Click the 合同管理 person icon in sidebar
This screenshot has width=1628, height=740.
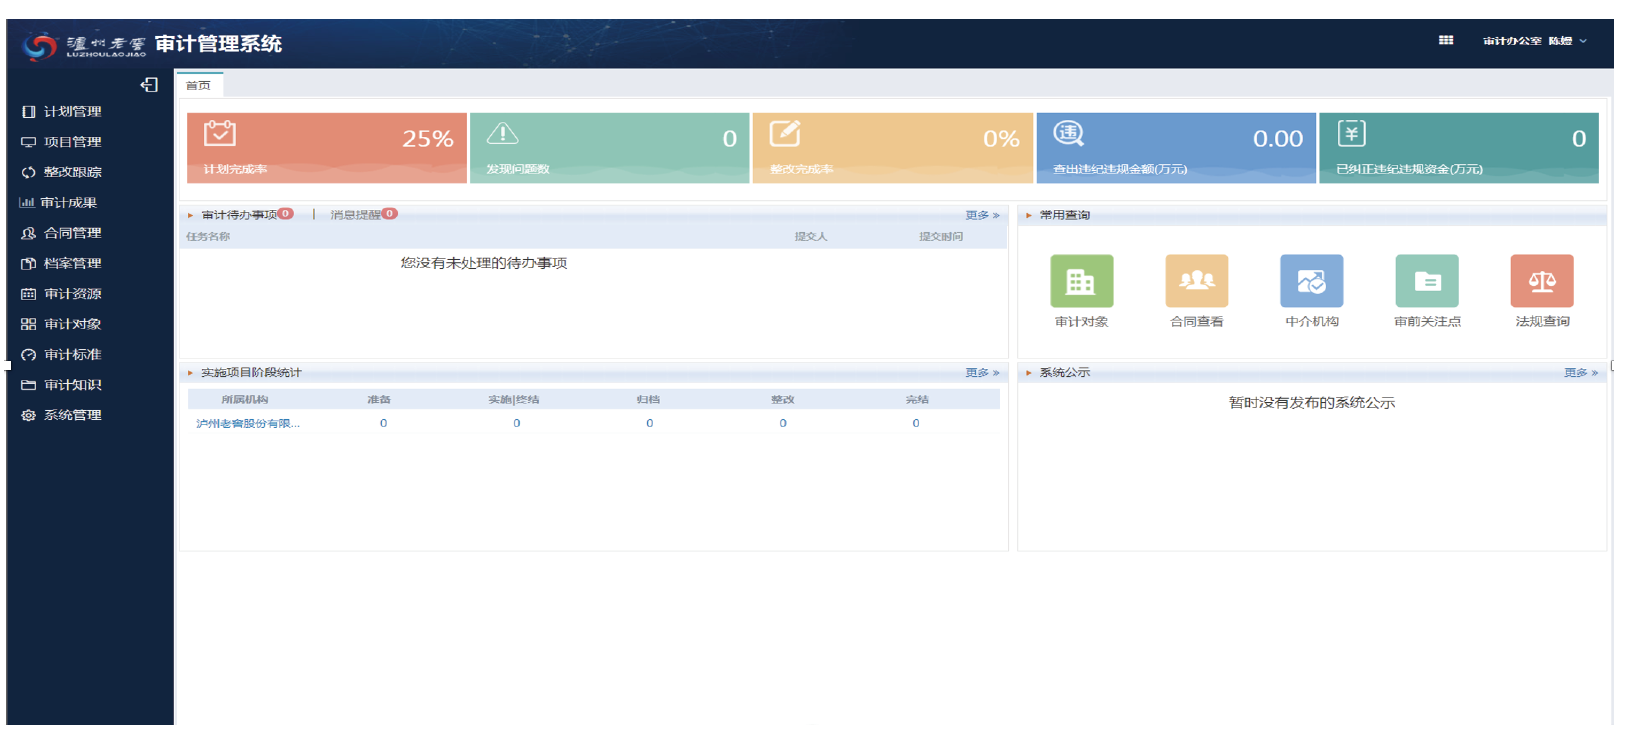[29, 233]
